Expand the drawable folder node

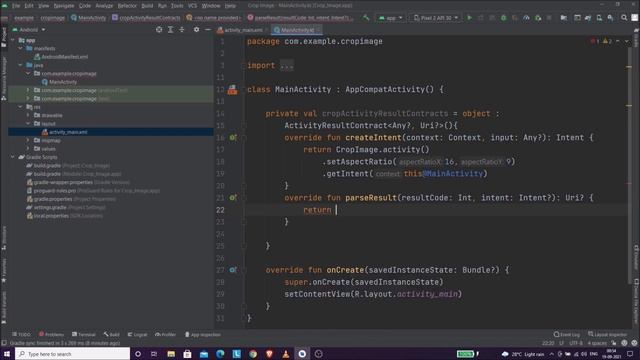[x=28, y=115]
